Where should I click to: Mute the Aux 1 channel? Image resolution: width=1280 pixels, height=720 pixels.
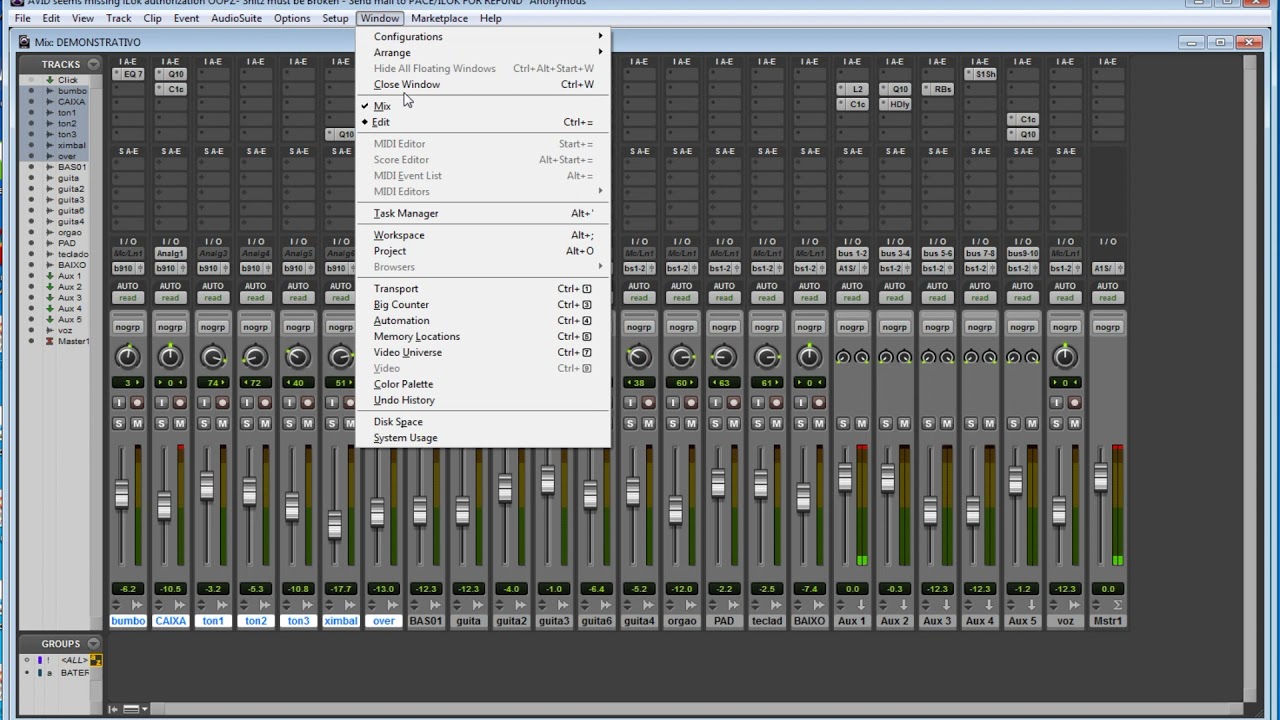click(x=861, y=423)
